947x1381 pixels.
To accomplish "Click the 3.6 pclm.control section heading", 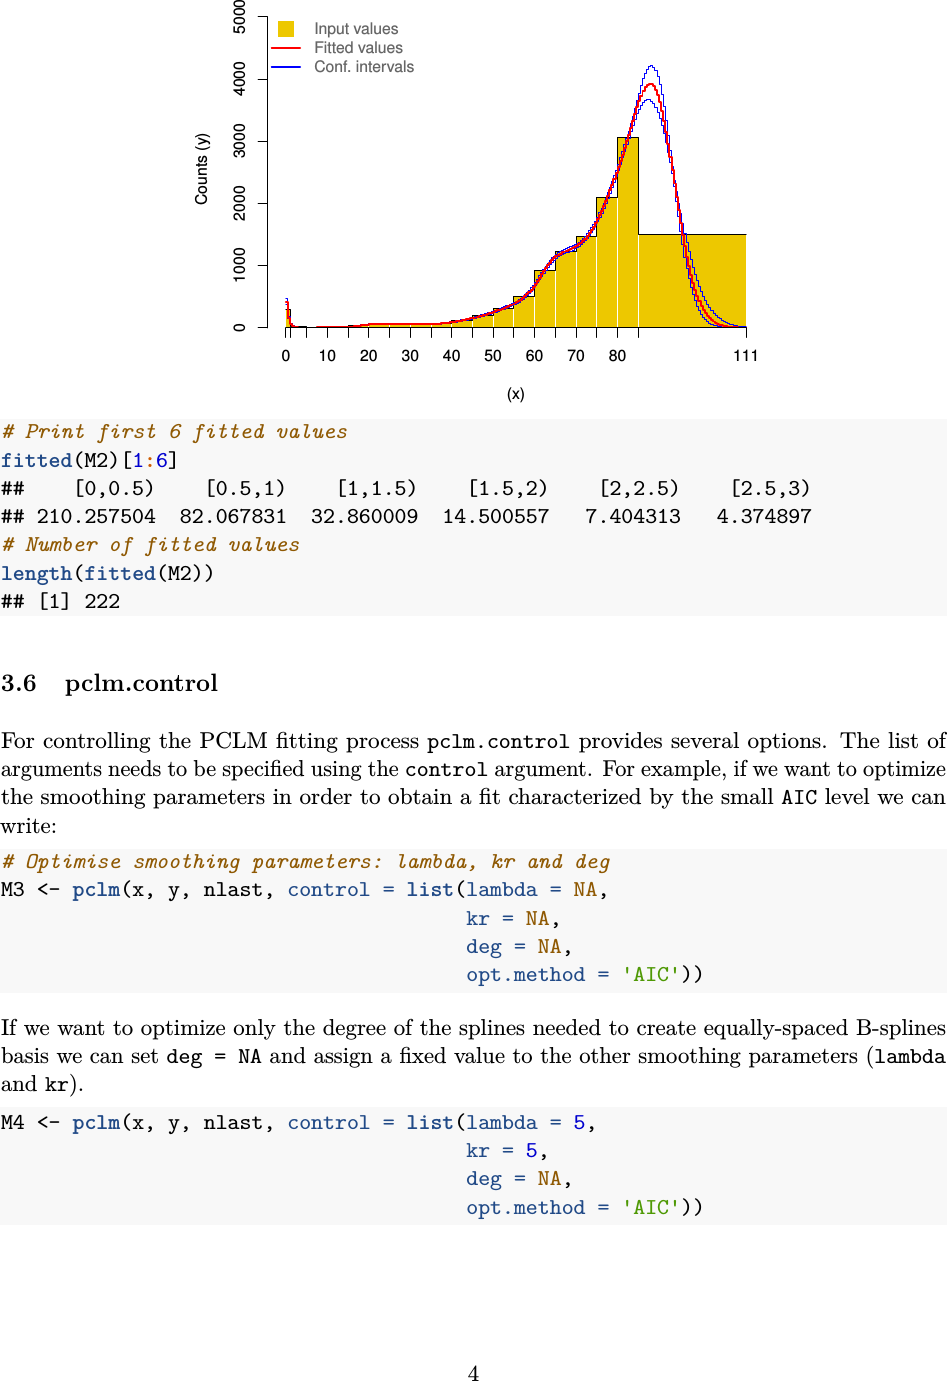I will pyautogui.click(x=109, y=683).
